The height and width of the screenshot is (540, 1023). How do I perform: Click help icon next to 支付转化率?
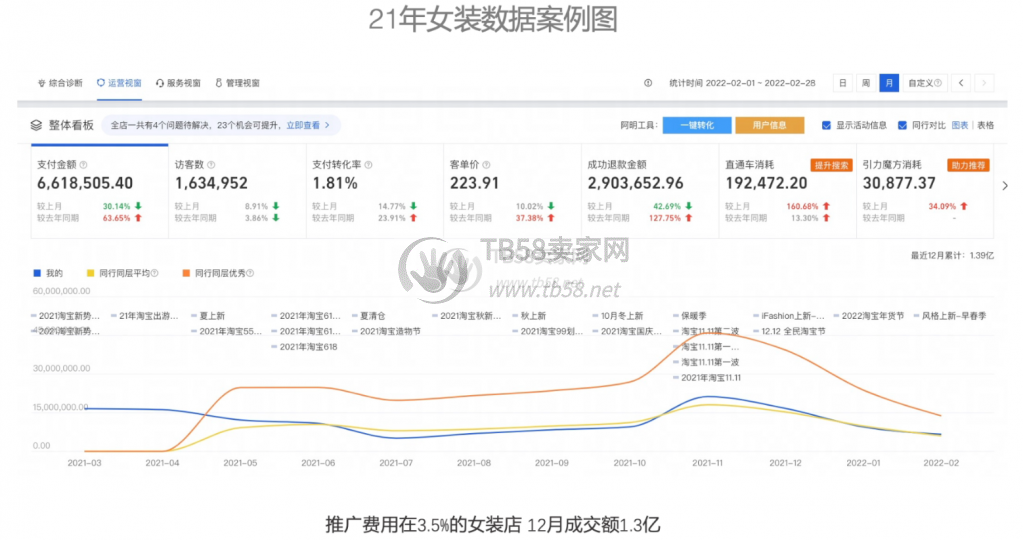(x=369, y=165)
